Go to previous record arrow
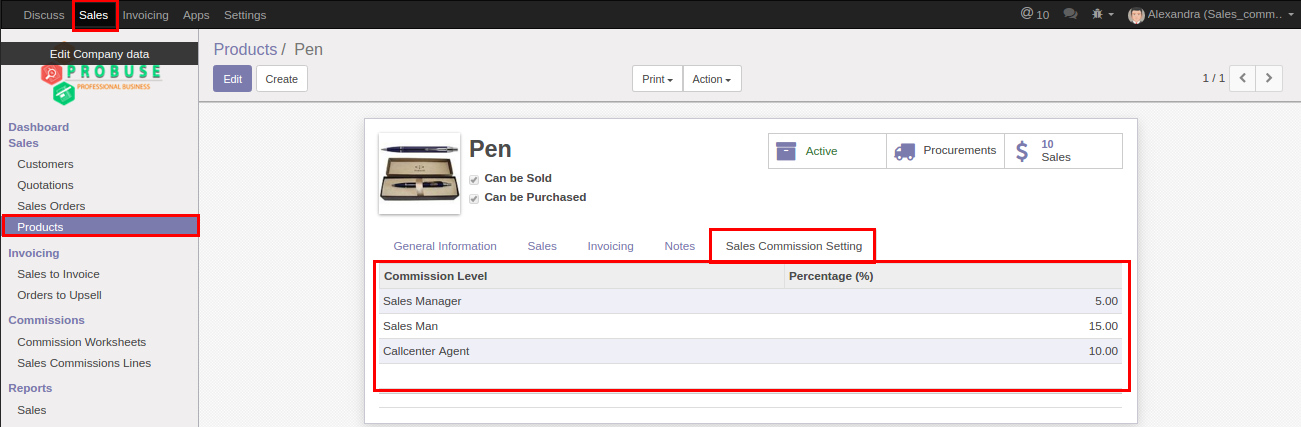Screen dimensions: 1301x427 pos(1242,78)
